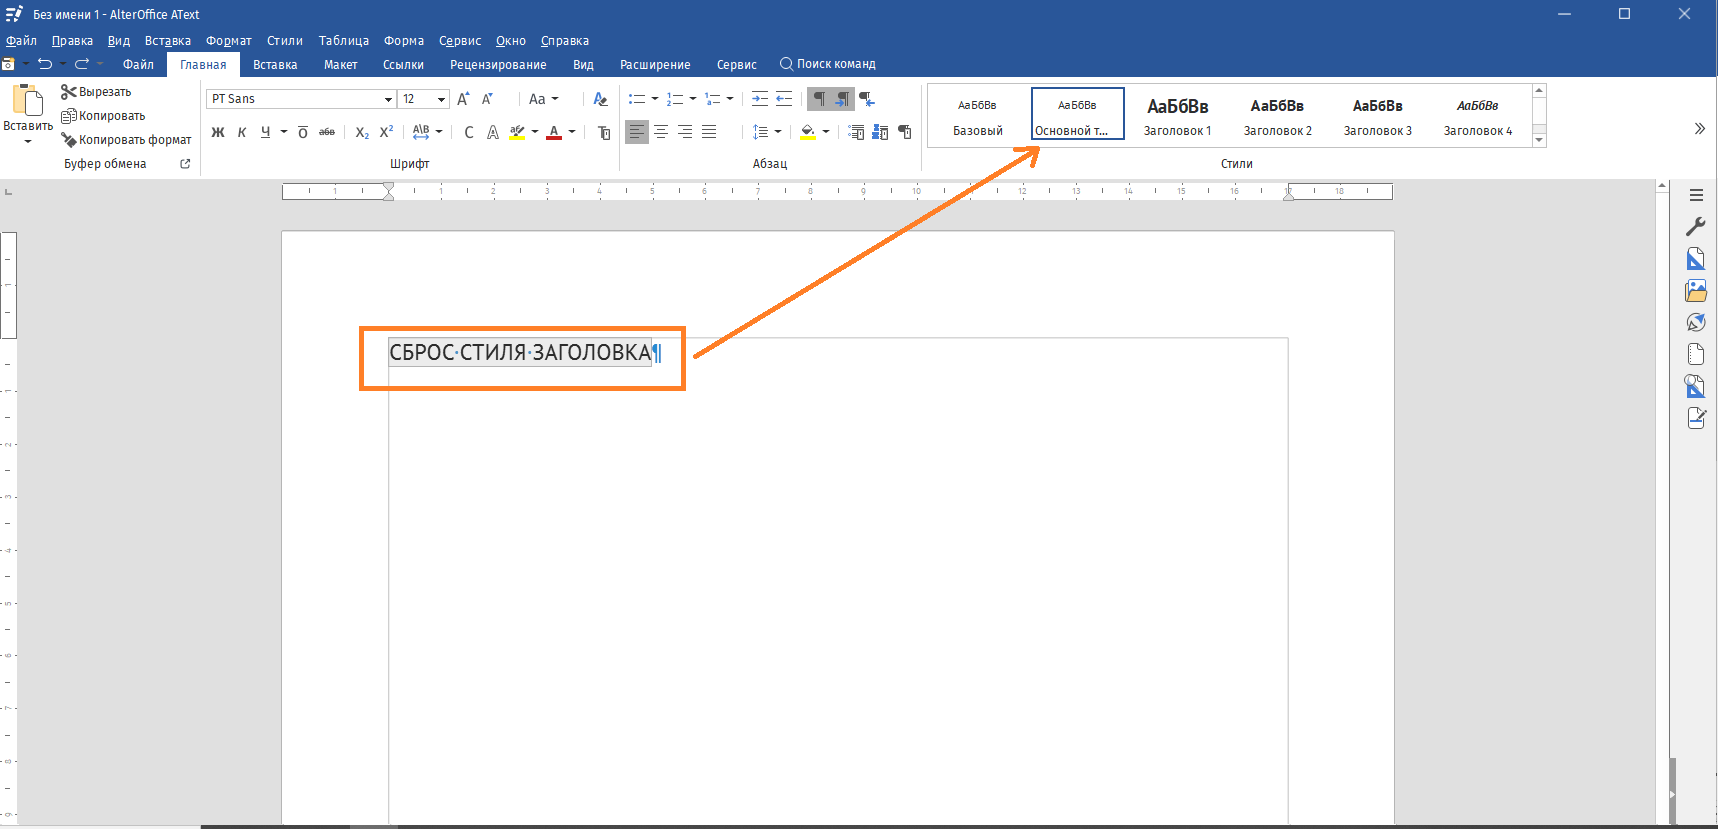This screenshot has width=1718, height=829.
Task: Switch to Рецензирование ribbon tab
Action: click(x=498, y=65)
